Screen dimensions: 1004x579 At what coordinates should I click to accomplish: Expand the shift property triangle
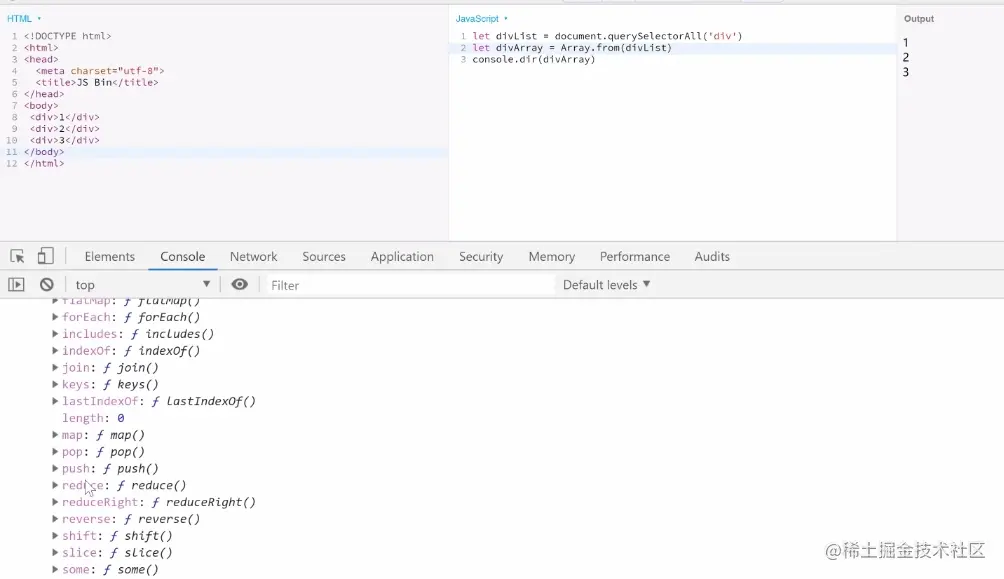click(55, 535)
